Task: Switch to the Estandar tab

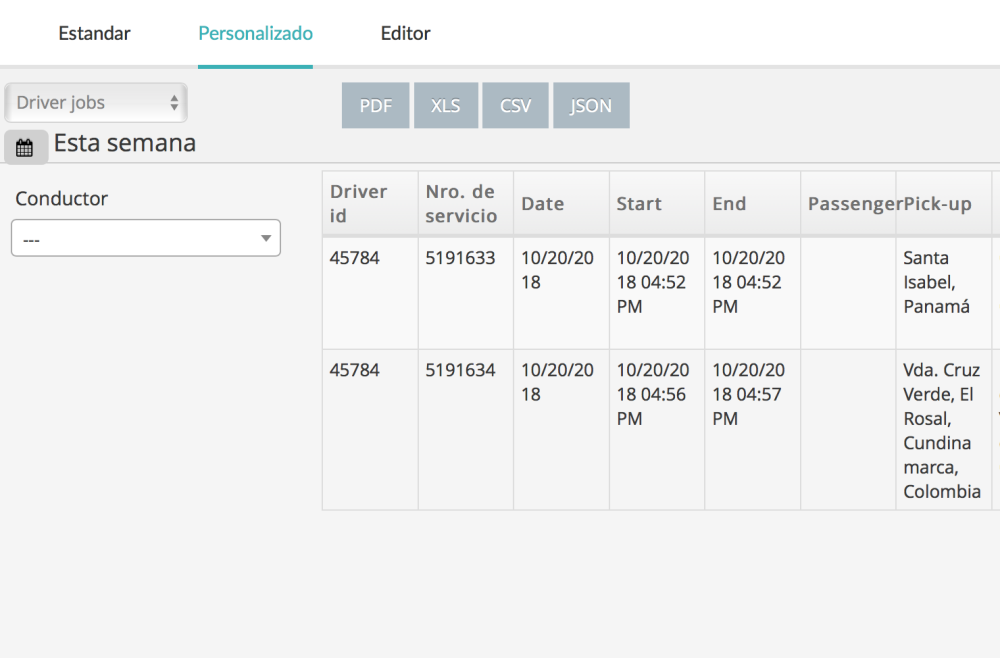Action: (94, 33)
